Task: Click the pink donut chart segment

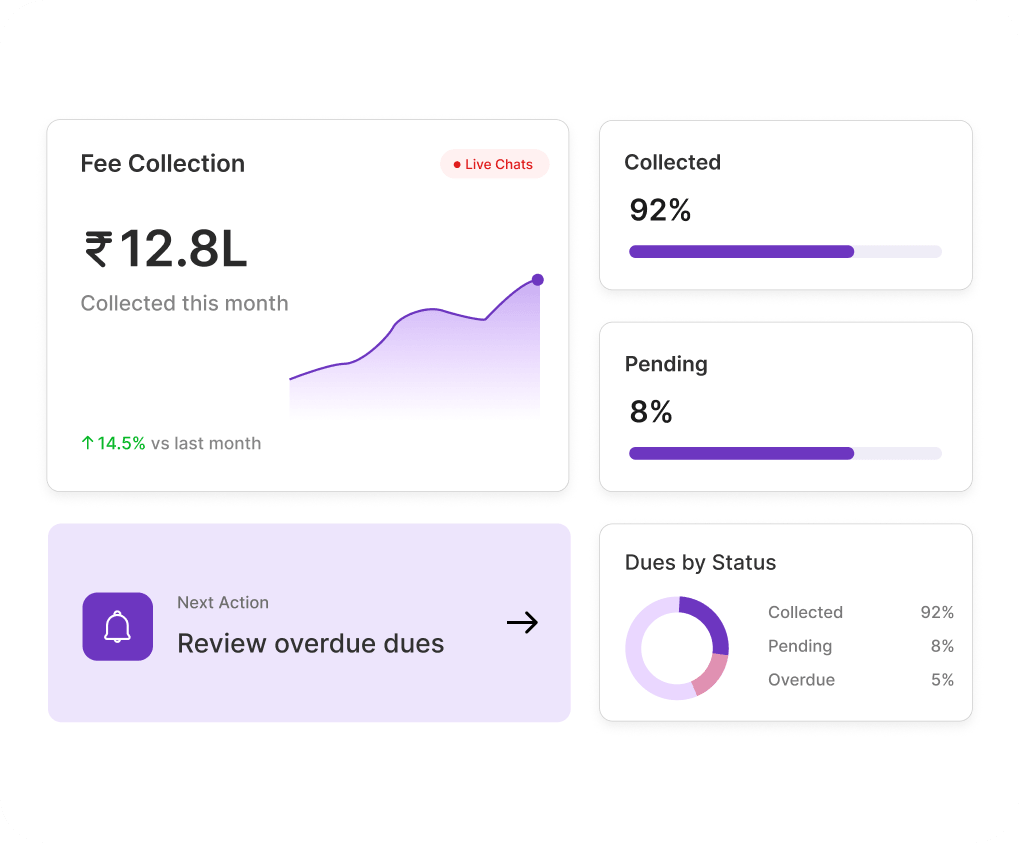Action: (711, 676)
